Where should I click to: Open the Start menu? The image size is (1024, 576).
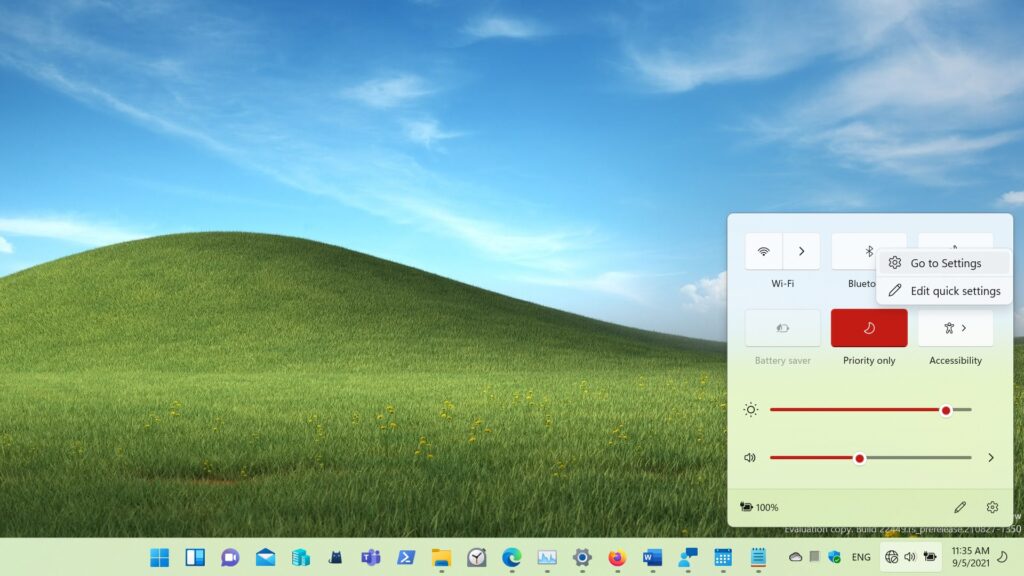click(x=159, y=557)
